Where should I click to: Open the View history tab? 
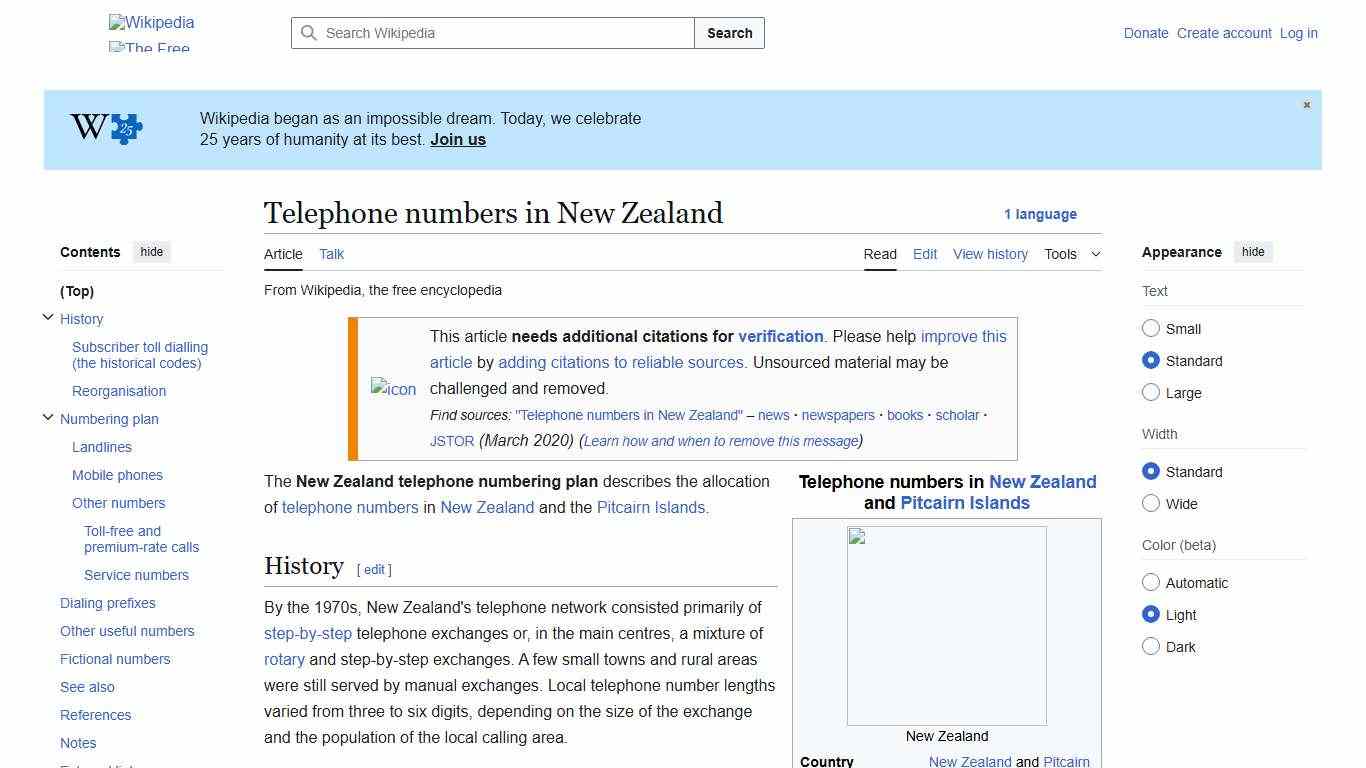(990, 254)
